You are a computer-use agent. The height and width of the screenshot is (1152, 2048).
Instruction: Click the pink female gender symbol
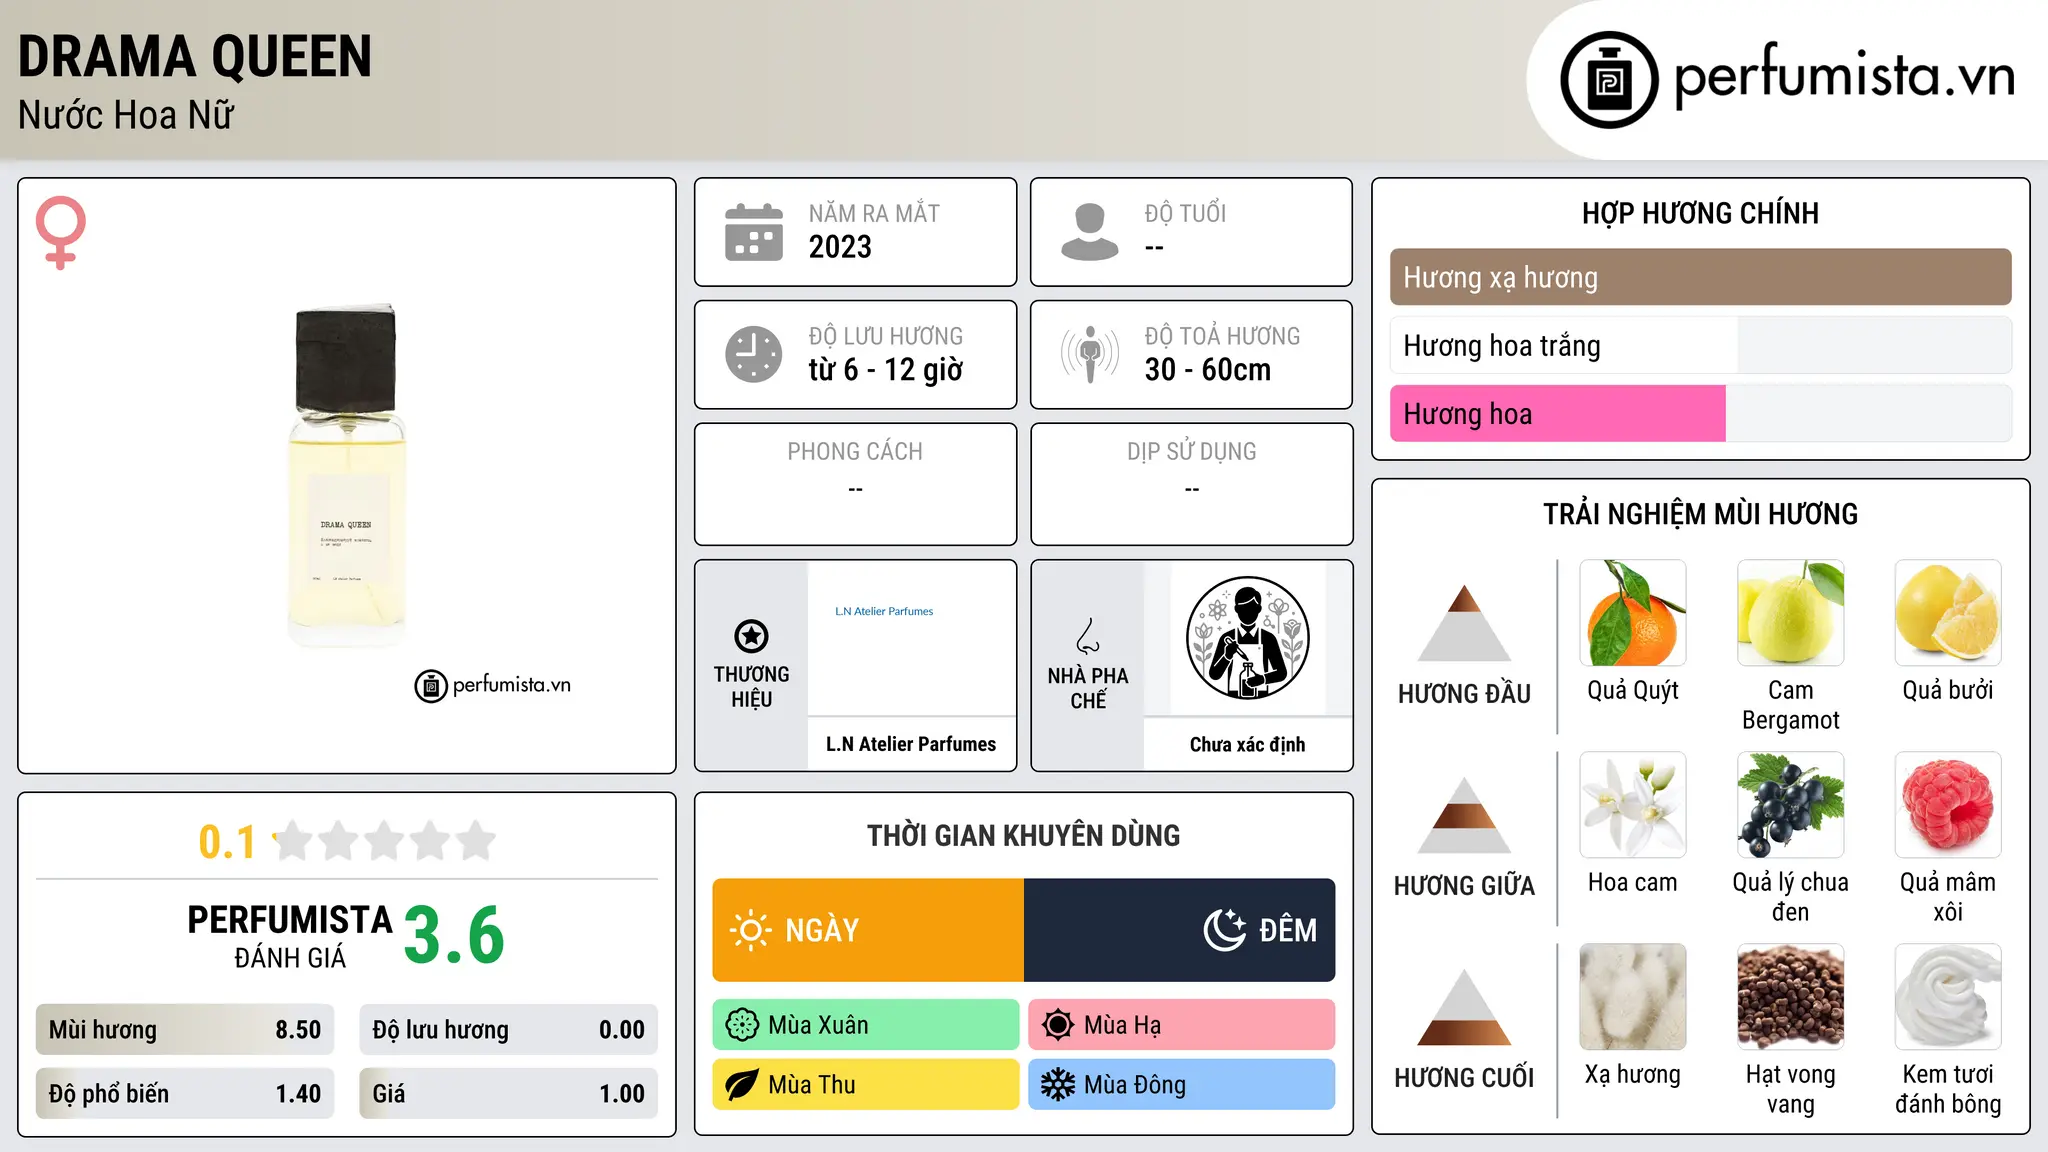pyautogui.click(x=60, y=233)
